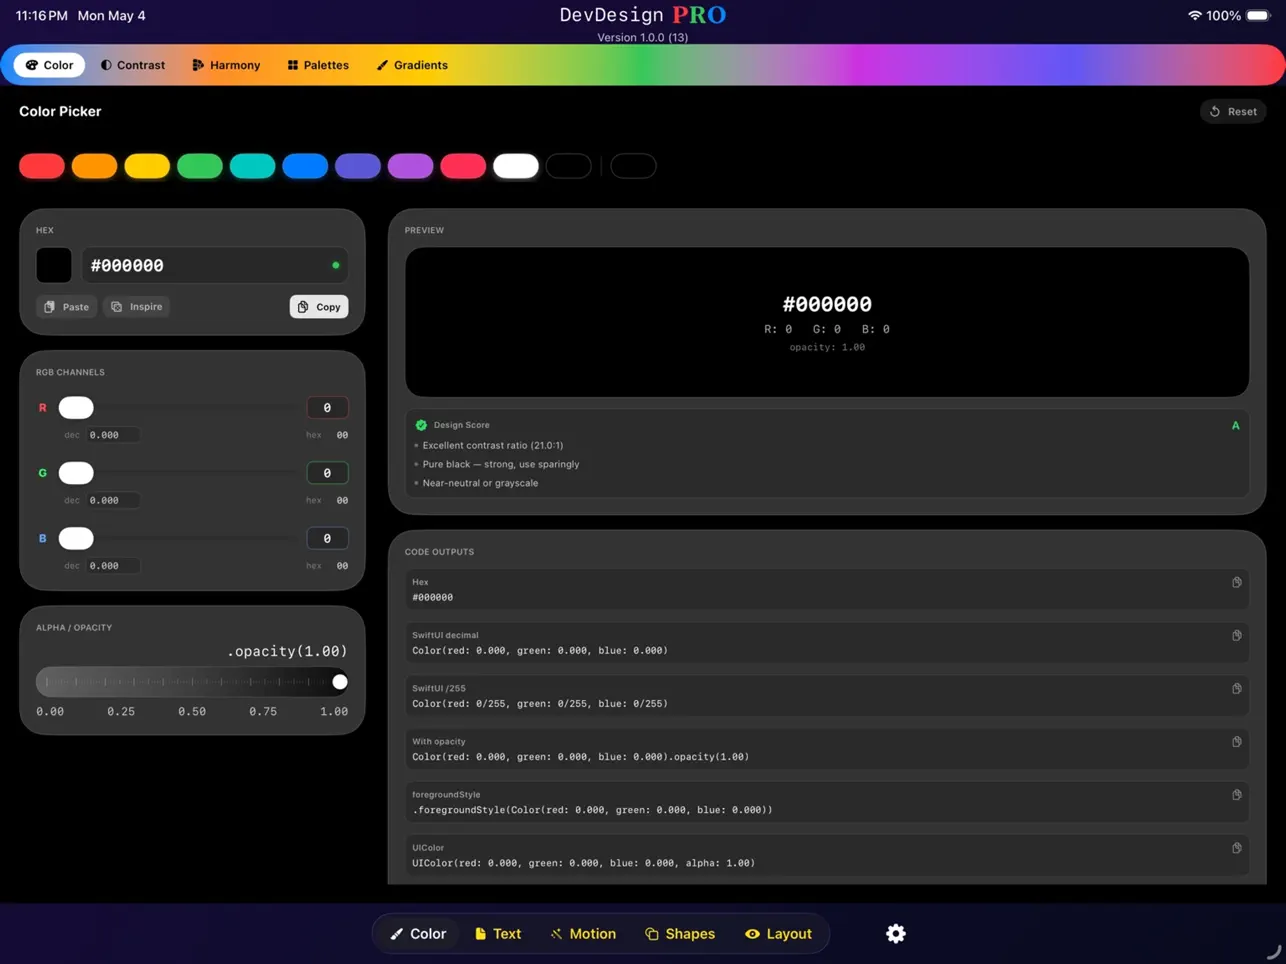Go to the Text section in bottom bar
The height and width of the screenshot is (964, 1286).
[498, 934]
